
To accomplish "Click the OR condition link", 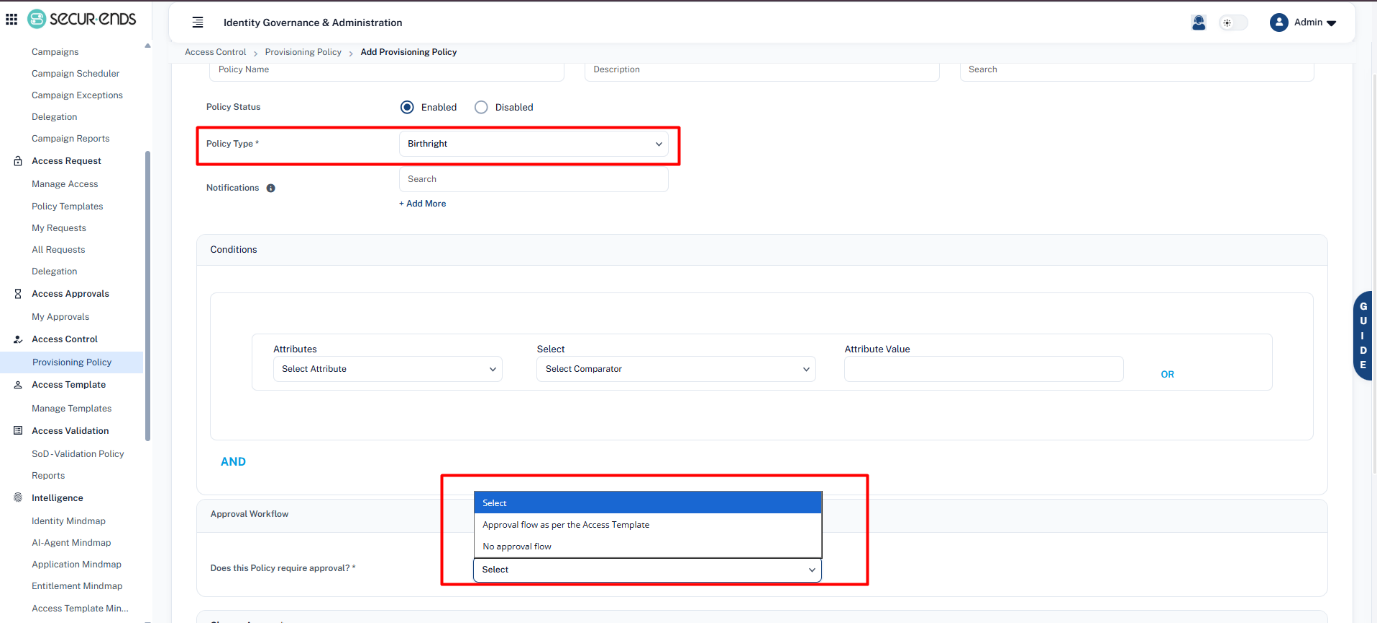I will pyautogui.click(x=1167, y=375).
